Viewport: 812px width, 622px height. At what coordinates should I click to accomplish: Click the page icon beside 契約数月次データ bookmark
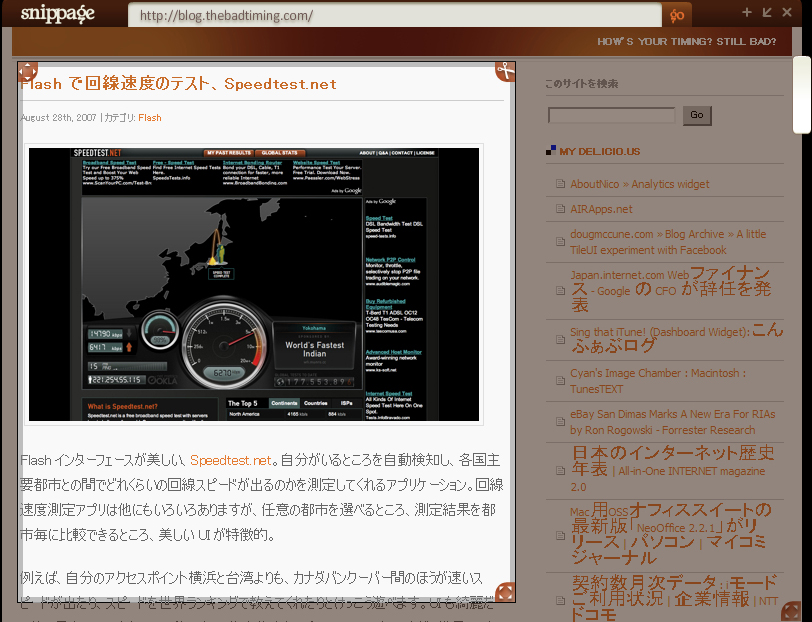pyautogui.click(x=560, y=601)
